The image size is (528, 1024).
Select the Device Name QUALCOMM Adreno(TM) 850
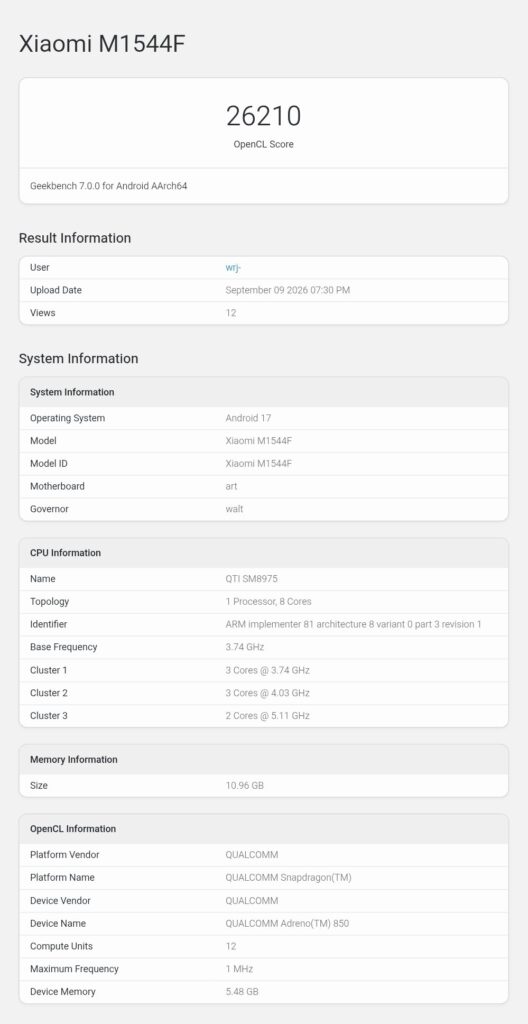(x=289, y=923)
